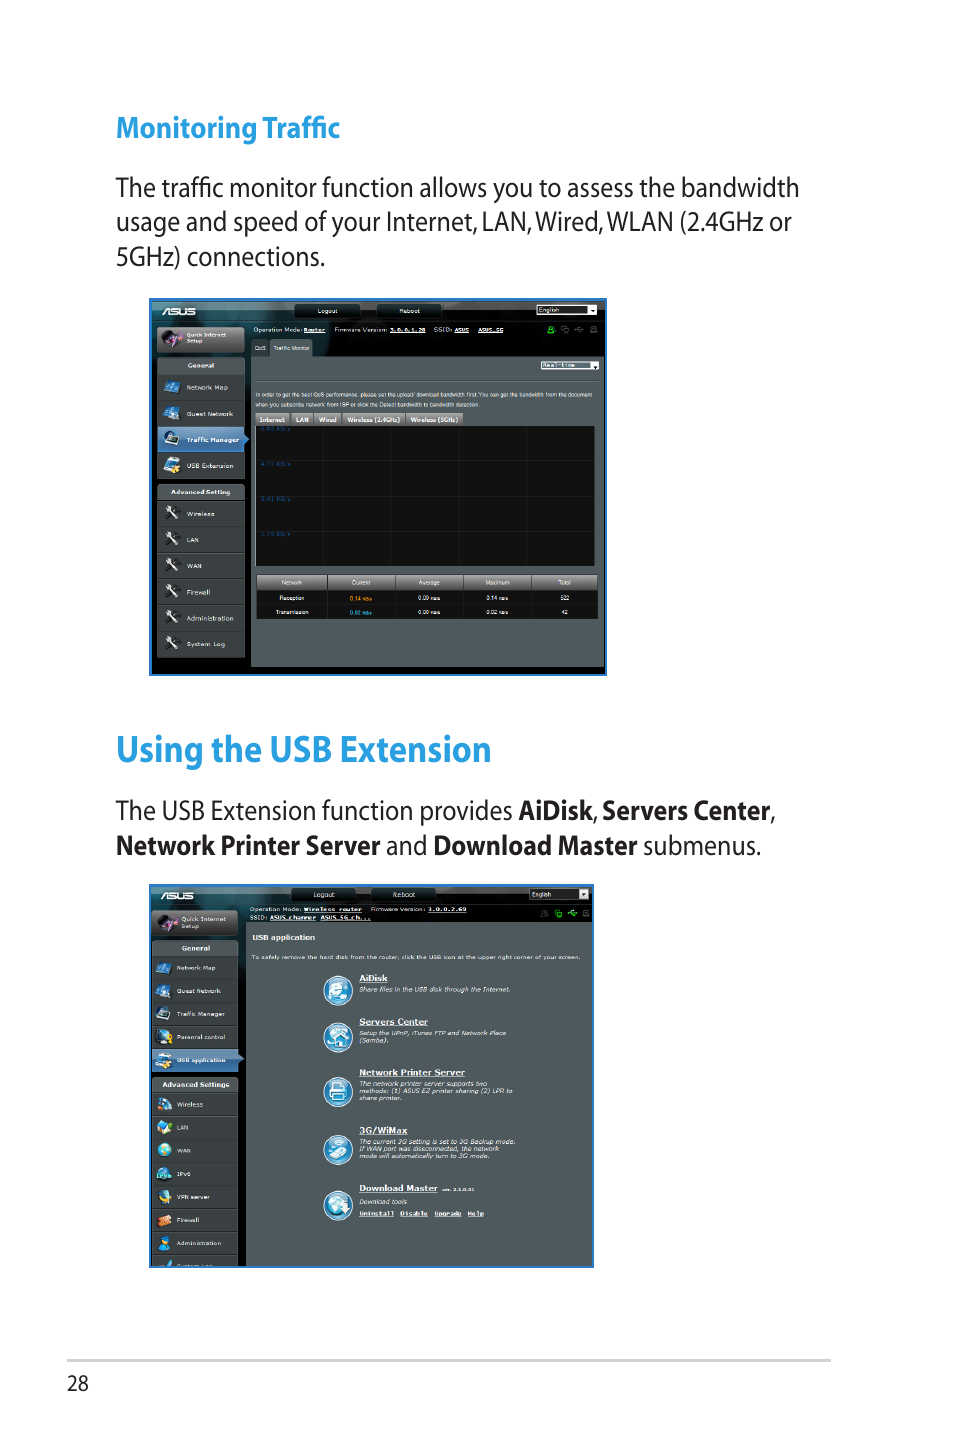Open USB Extension icon in Traffic Monitor screenshot
The height and width of the screenshot is (1438, 954).
tap(171, 465)
